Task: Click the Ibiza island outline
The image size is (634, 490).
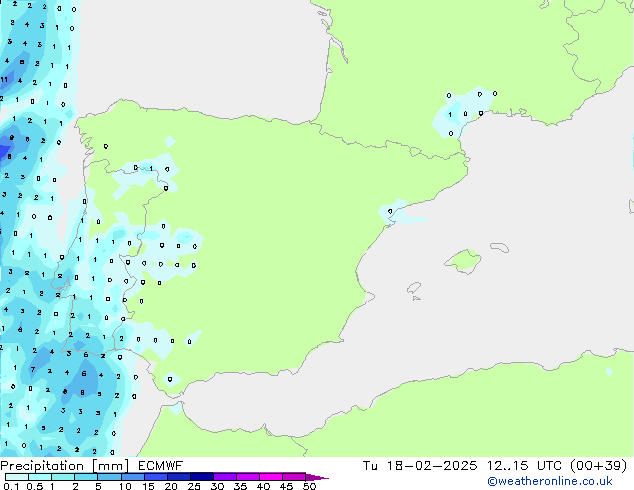Action: tap(414, 288)
